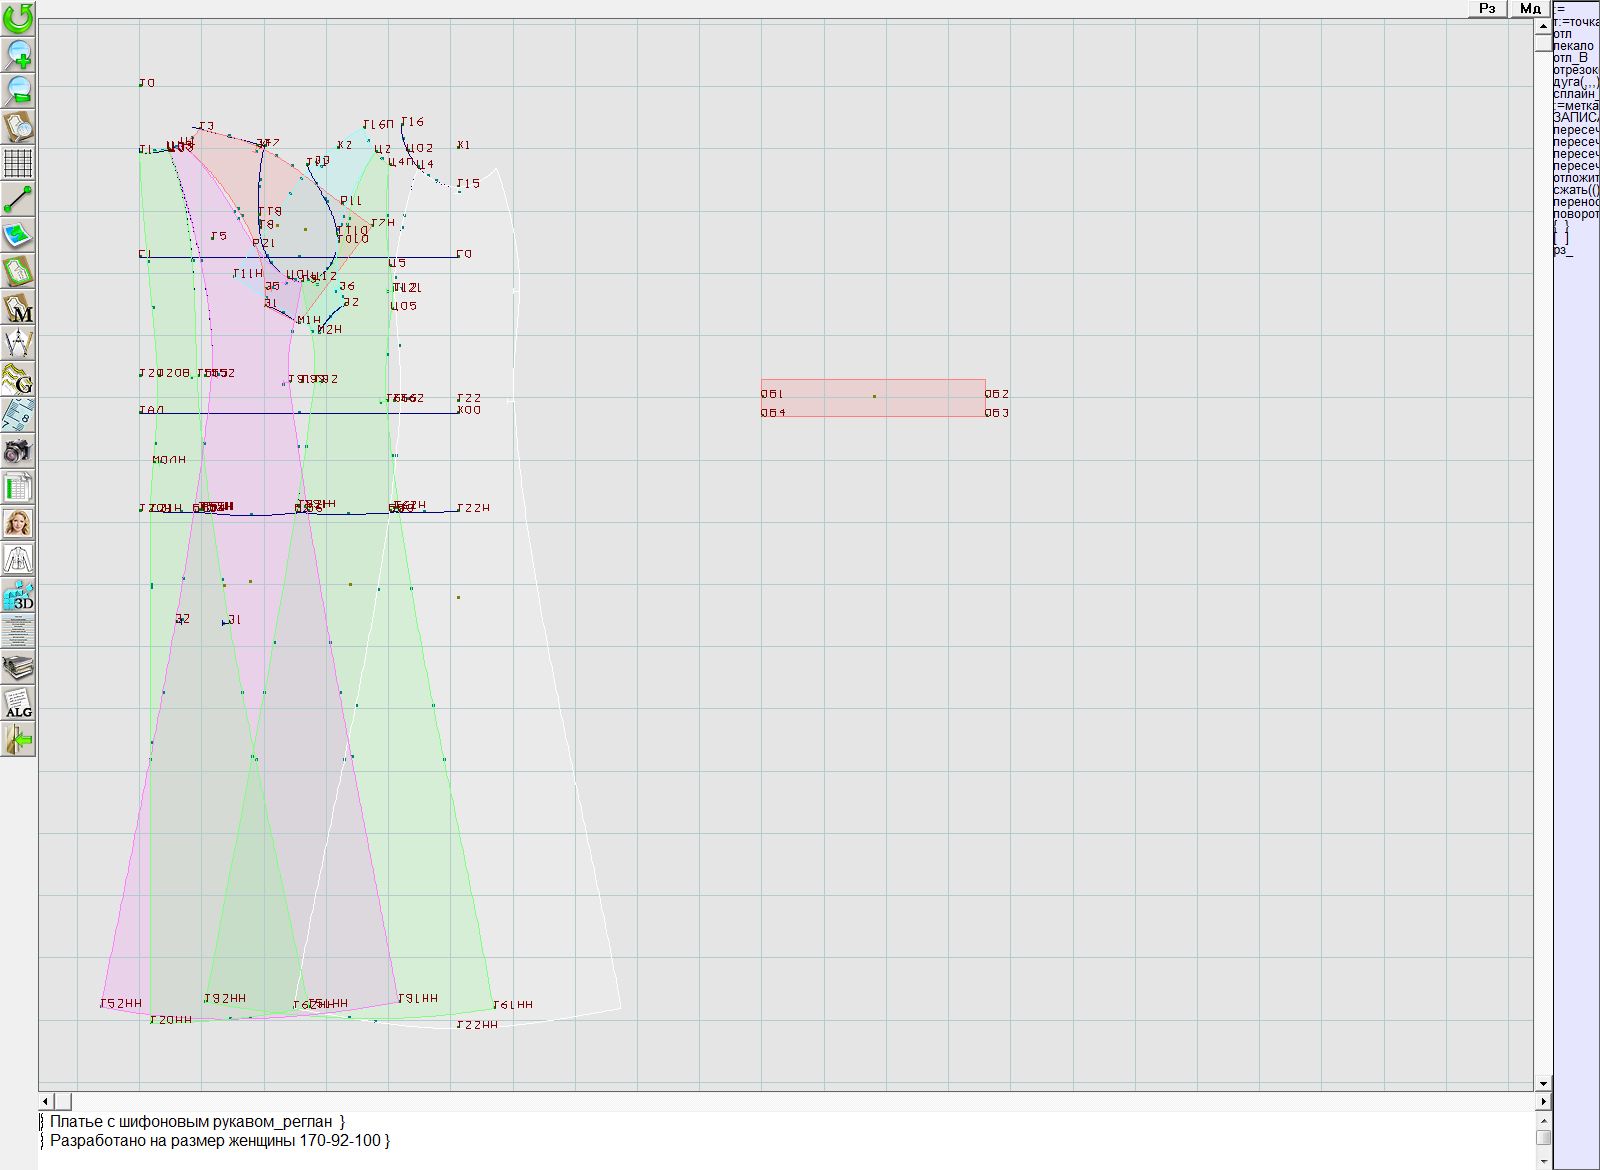Click the horizontal scrollbar left arrow
This screenshot has width=1600, height=1170.
[x=45, y=1101]
